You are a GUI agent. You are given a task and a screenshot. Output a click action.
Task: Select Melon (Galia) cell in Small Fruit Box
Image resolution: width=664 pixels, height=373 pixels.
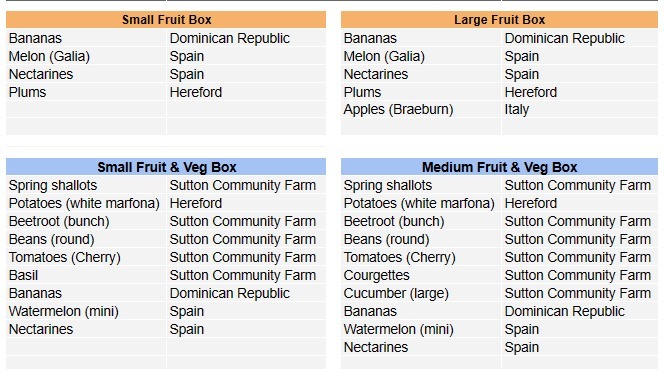pyautogui.click(x=86, y=56)
